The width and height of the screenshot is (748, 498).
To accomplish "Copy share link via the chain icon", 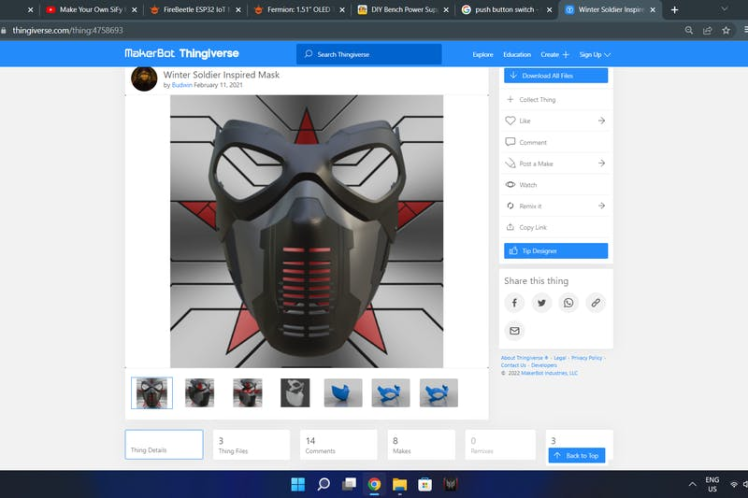I will tap(595, 303).
